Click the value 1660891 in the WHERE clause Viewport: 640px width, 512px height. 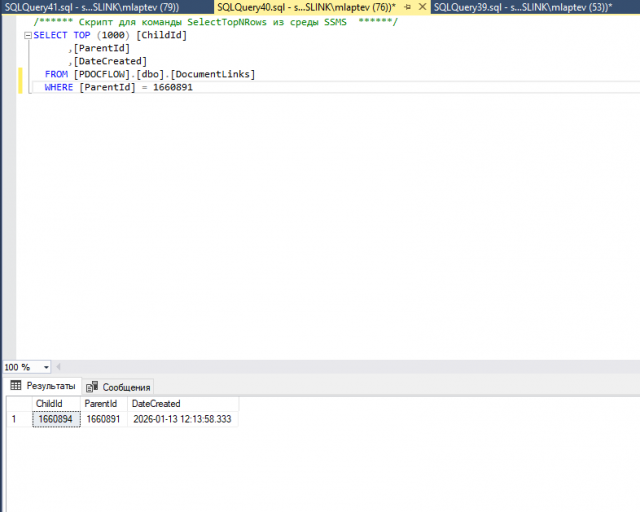[173, 87]
